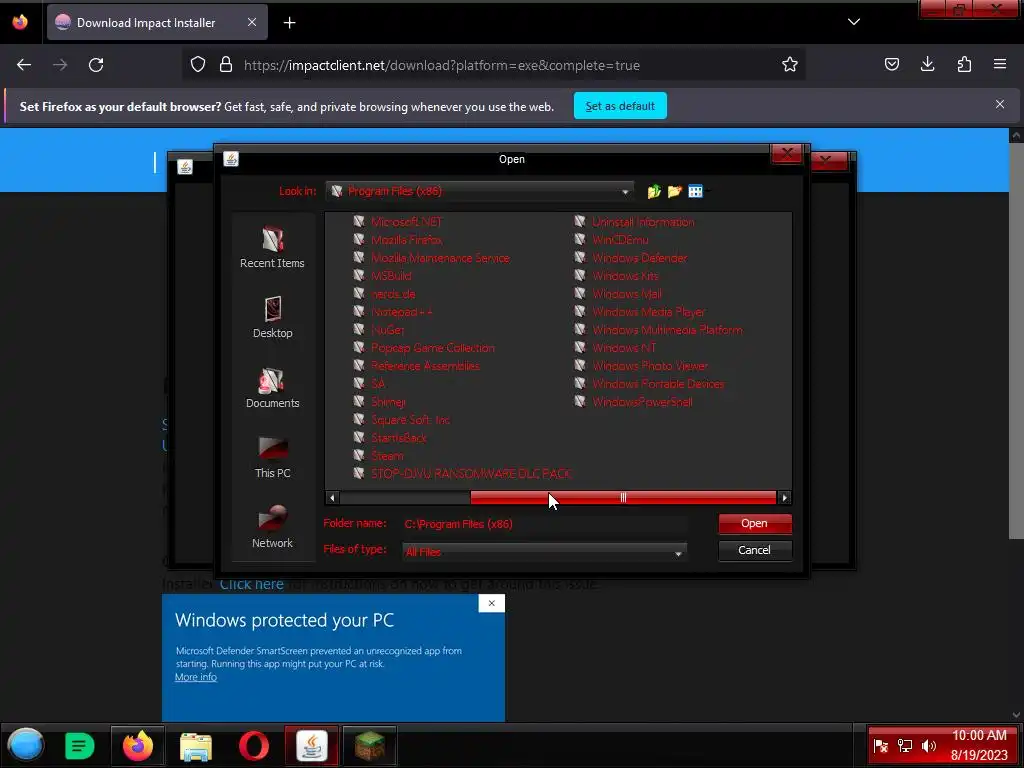Open Firefox hamburger application menu

1000,64
